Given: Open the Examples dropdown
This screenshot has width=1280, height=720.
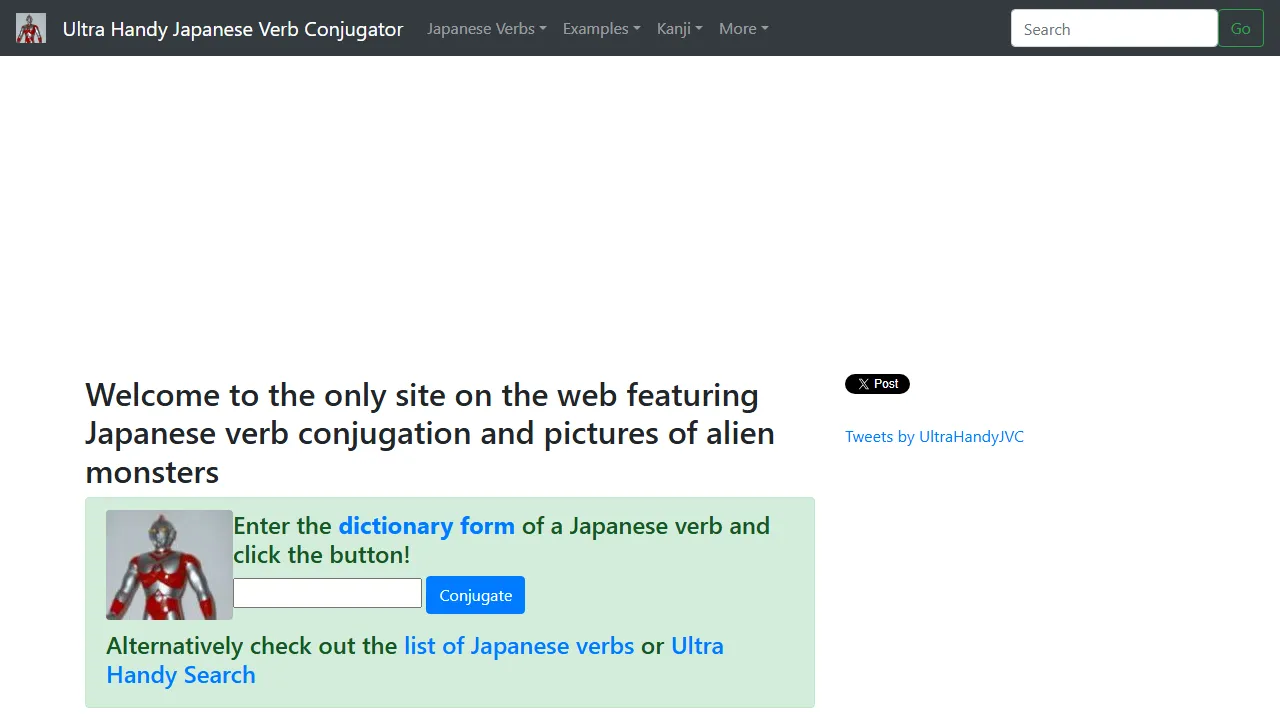Looking at the screenshot, I should (x=601, y=28).
